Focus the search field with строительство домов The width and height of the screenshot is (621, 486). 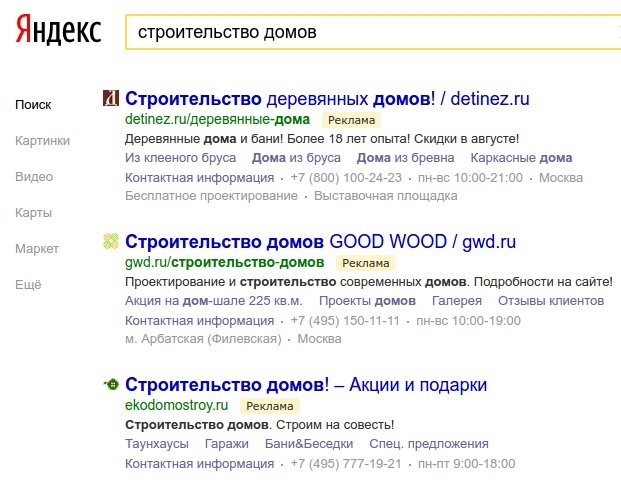pyautogui.click(x=372, y=32)
